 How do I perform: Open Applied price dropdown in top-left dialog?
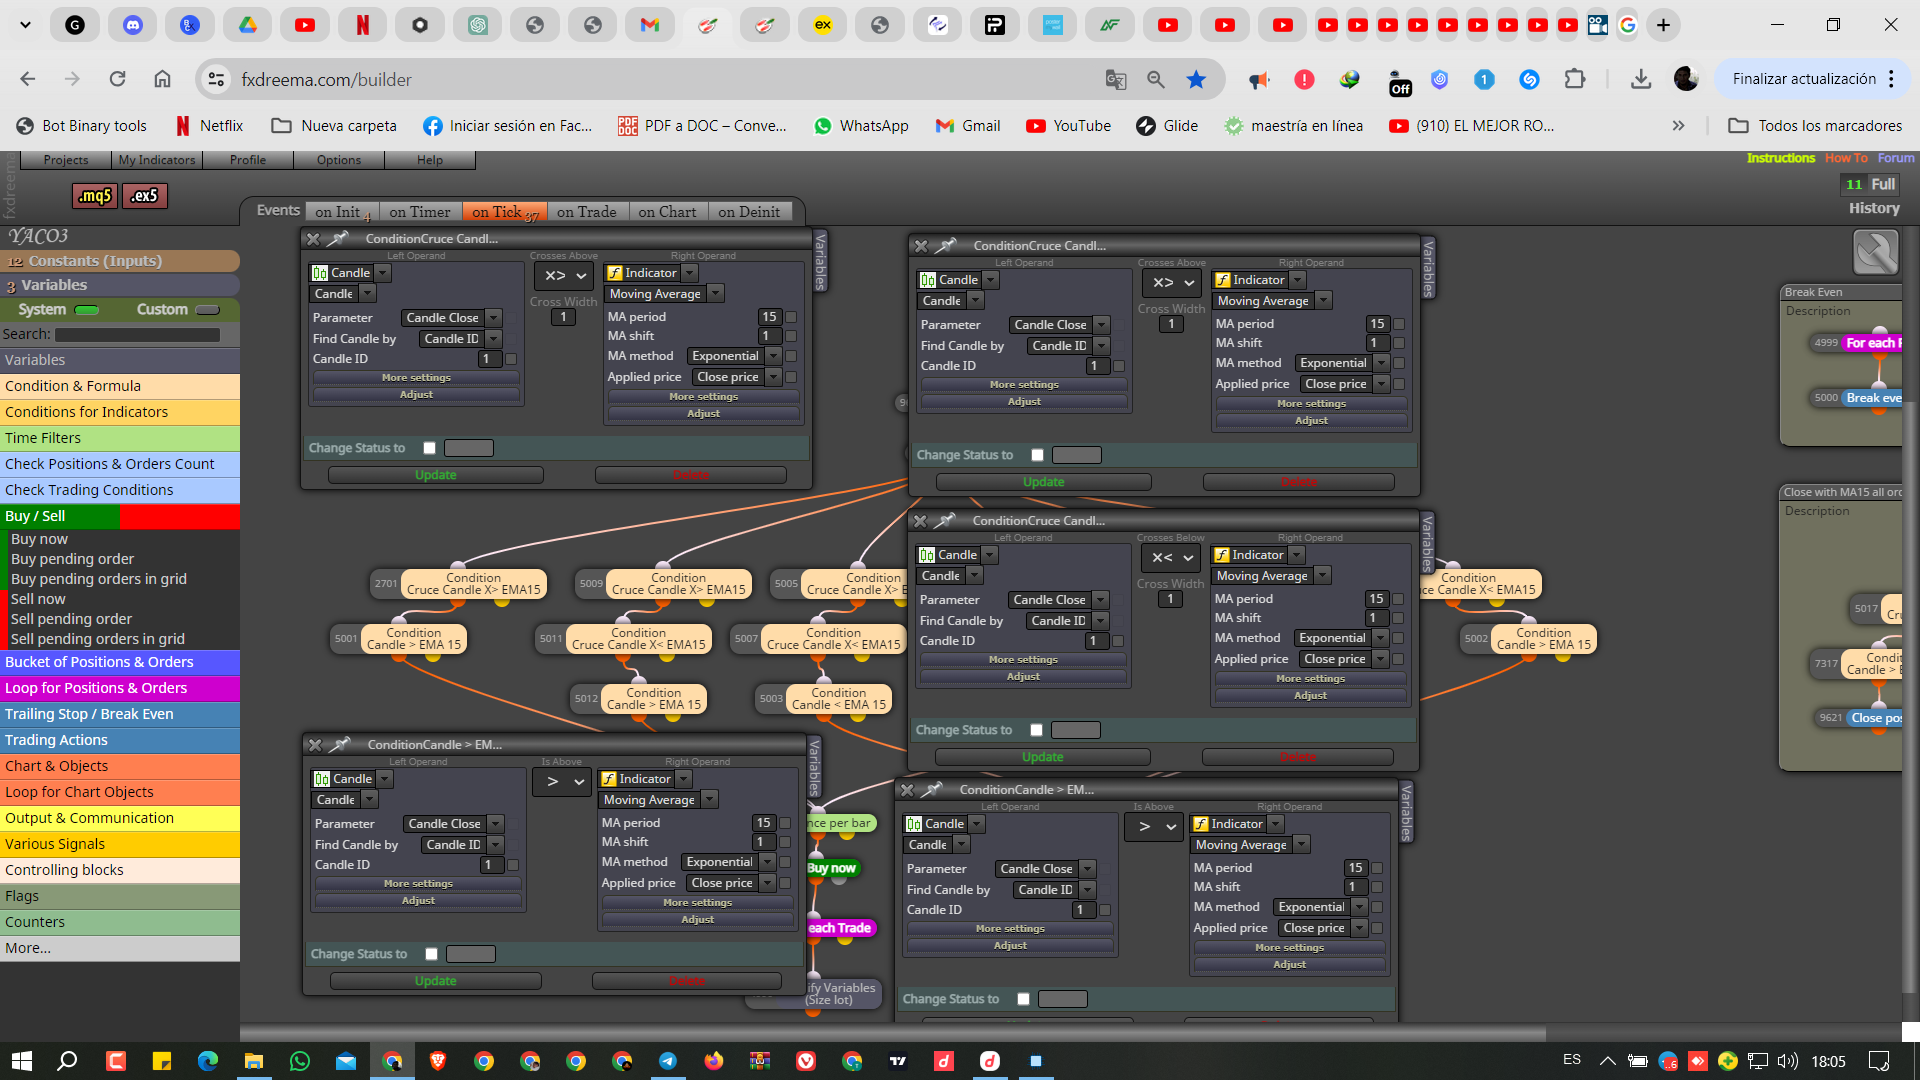737,377
